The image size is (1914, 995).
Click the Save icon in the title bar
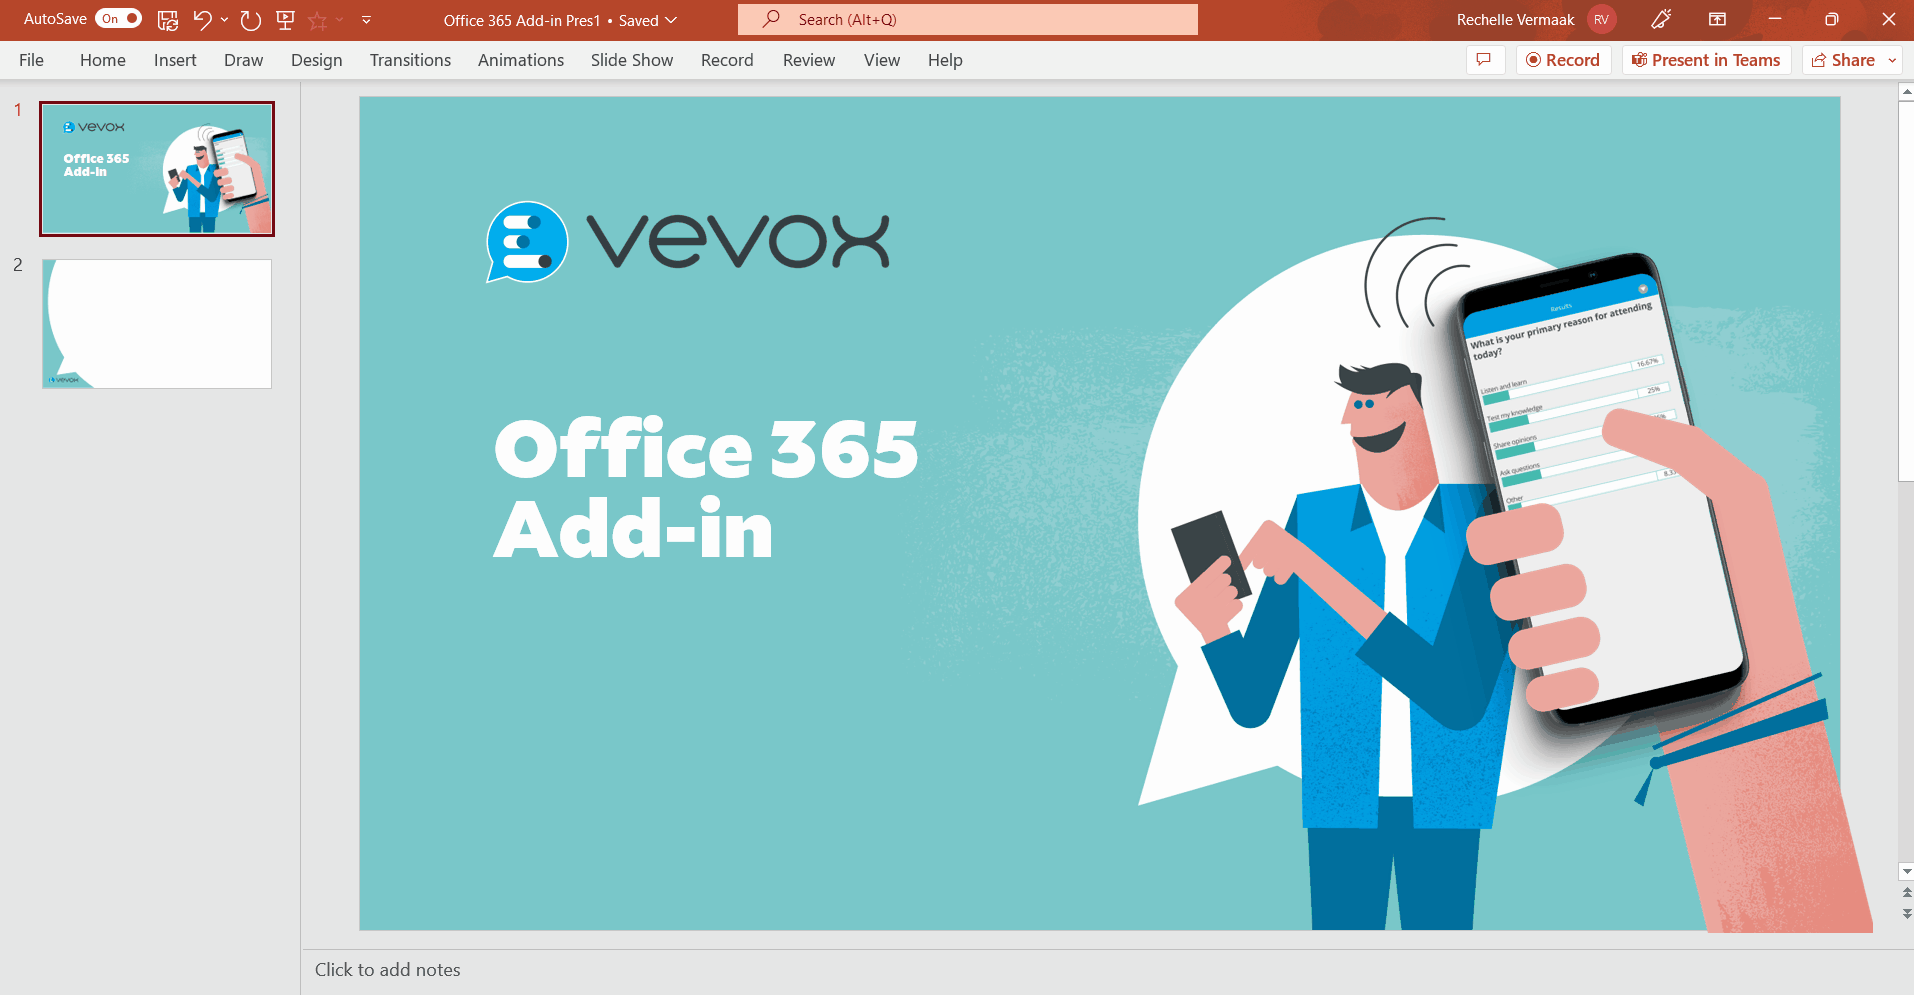click(168, 20)
